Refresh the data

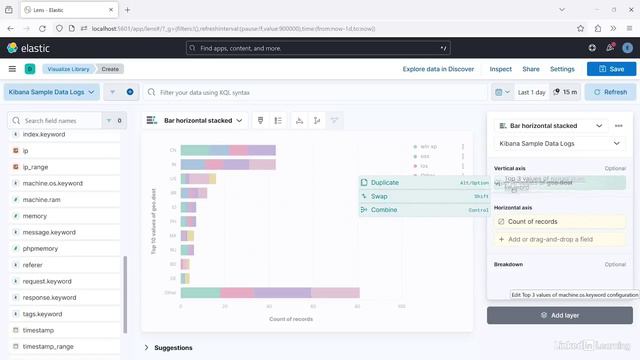[610, 92]
